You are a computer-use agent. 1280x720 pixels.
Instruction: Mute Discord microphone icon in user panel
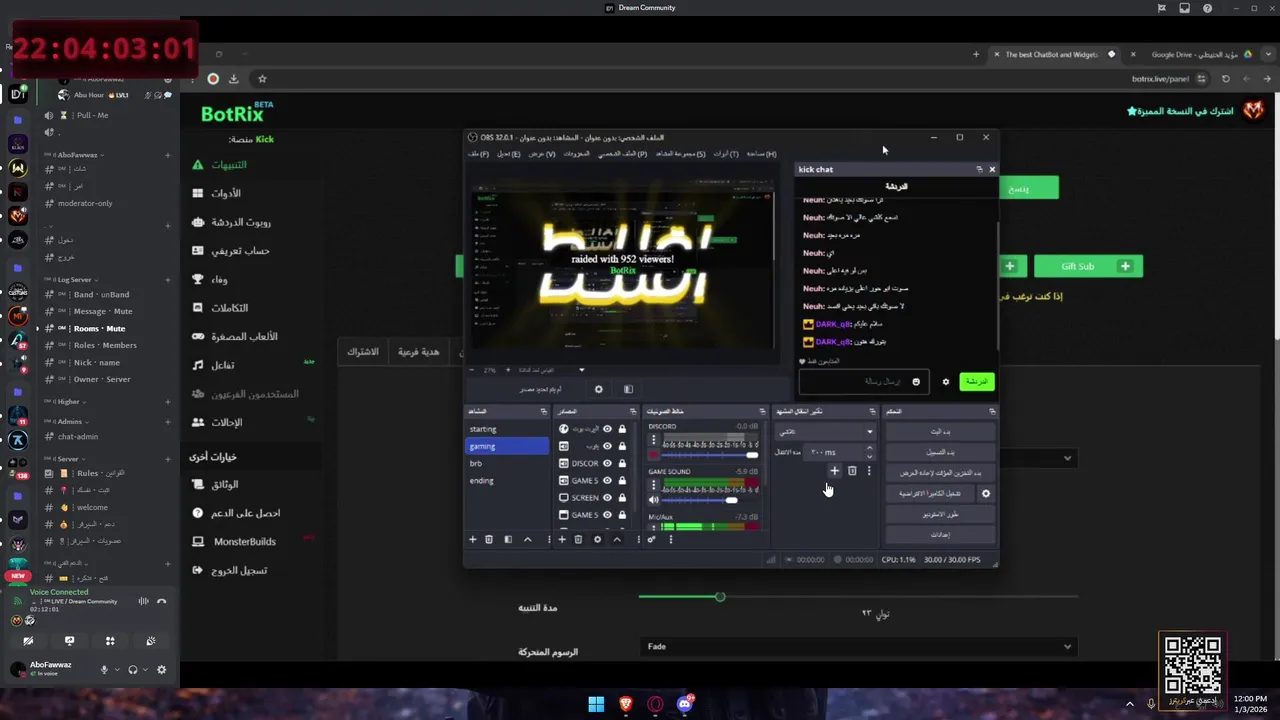[104, 670]
